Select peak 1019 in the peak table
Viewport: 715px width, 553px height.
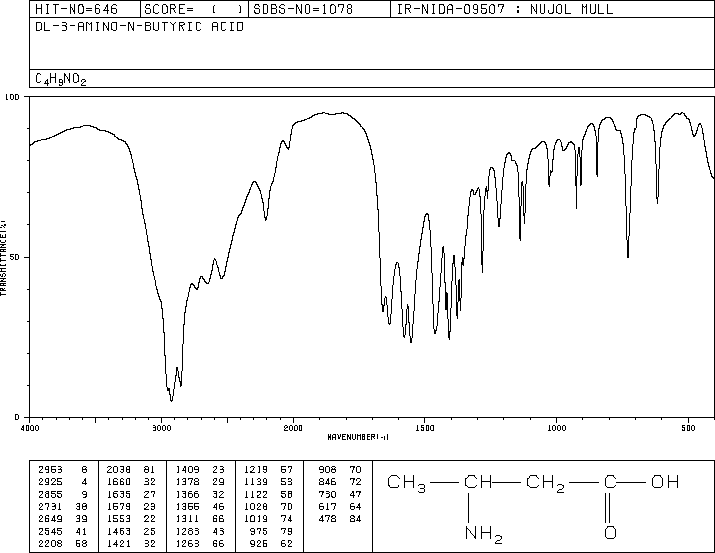point(256,519)
